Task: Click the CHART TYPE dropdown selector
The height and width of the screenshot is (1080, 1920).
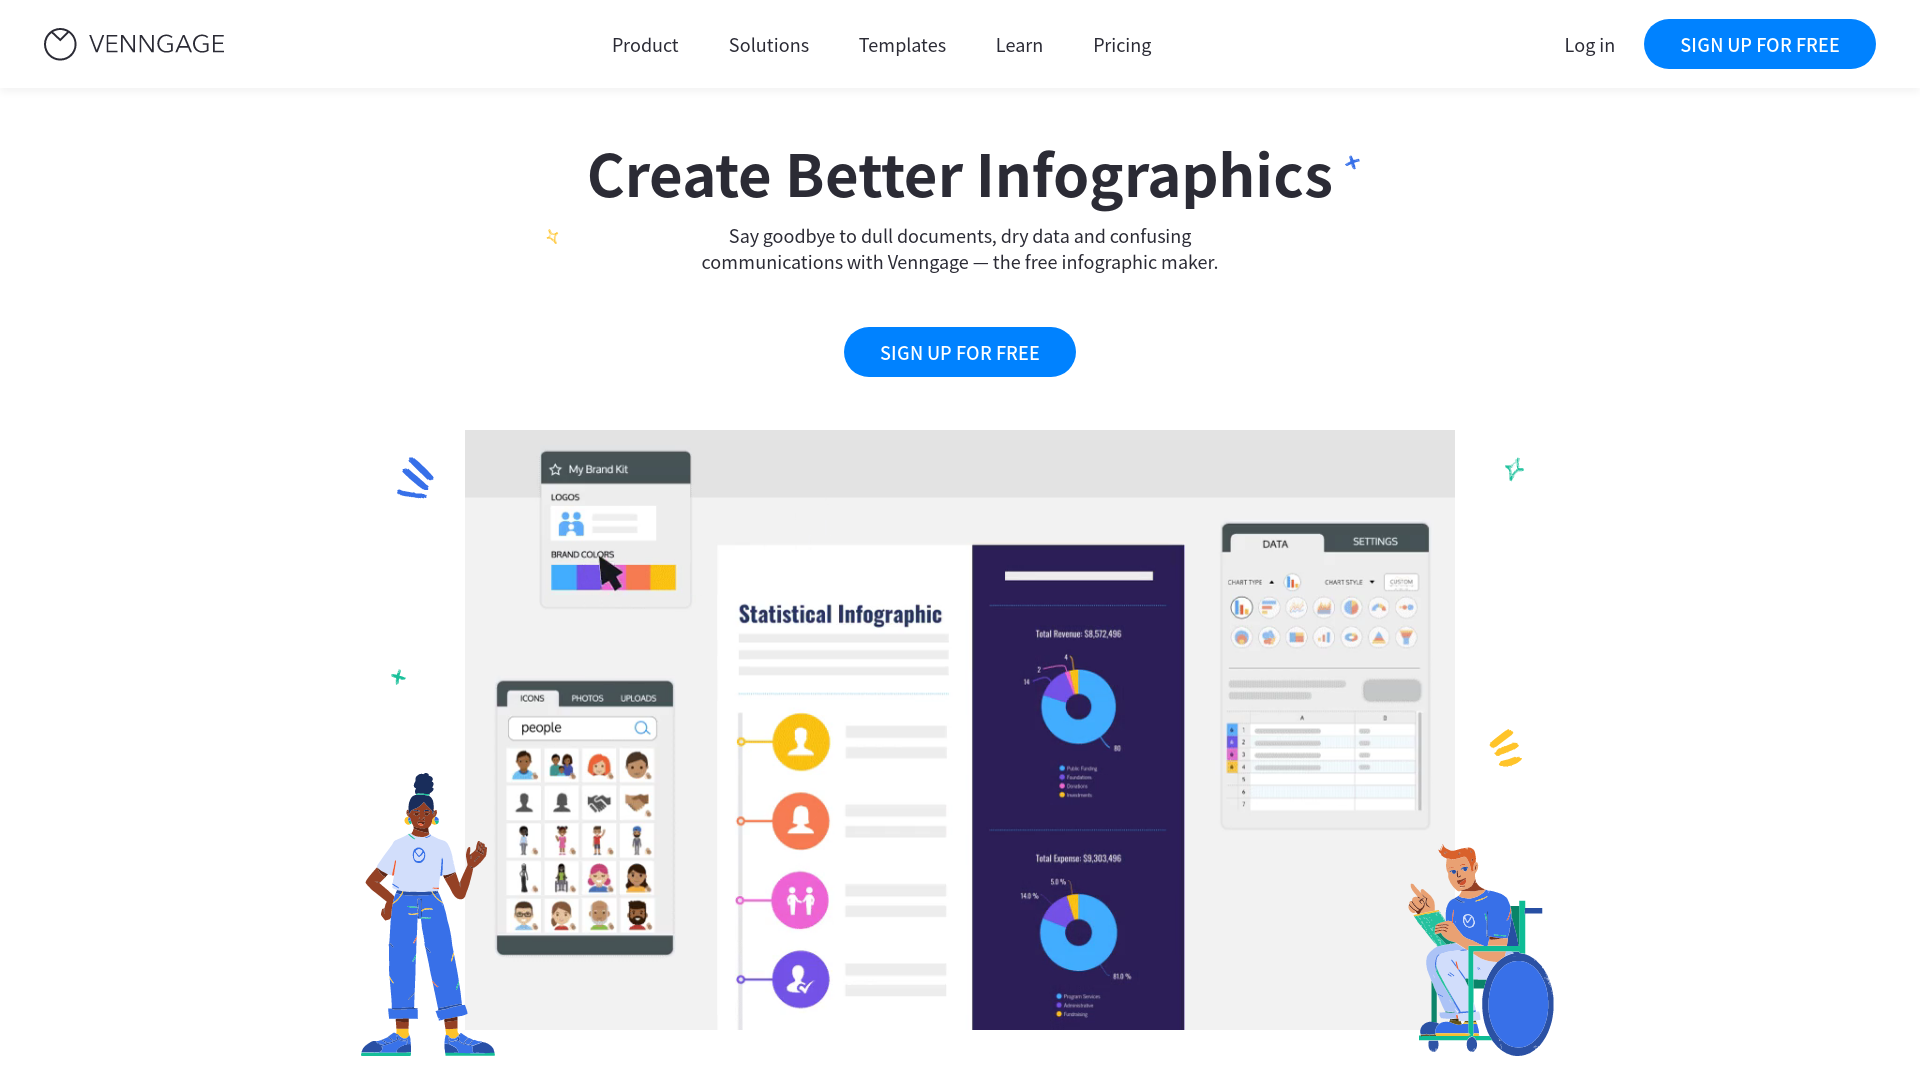Action: click(x=1270, y=580)
